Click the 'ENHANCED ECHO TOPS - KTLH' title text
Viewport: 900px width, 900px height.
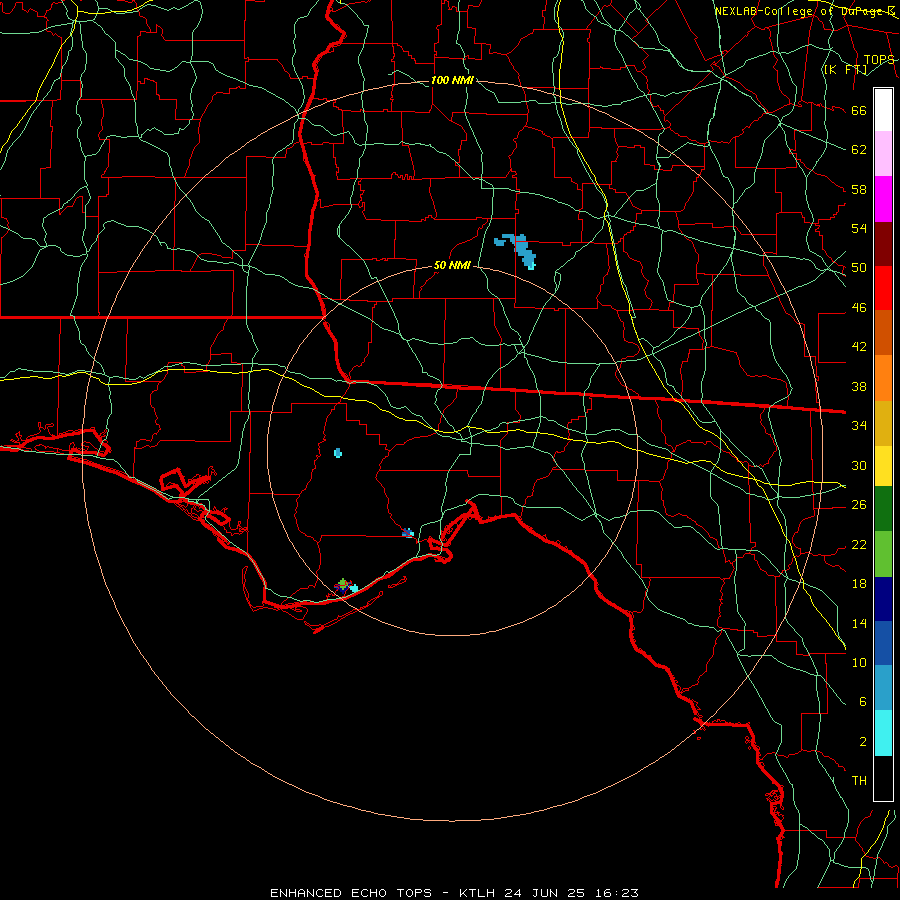(382, 893)
